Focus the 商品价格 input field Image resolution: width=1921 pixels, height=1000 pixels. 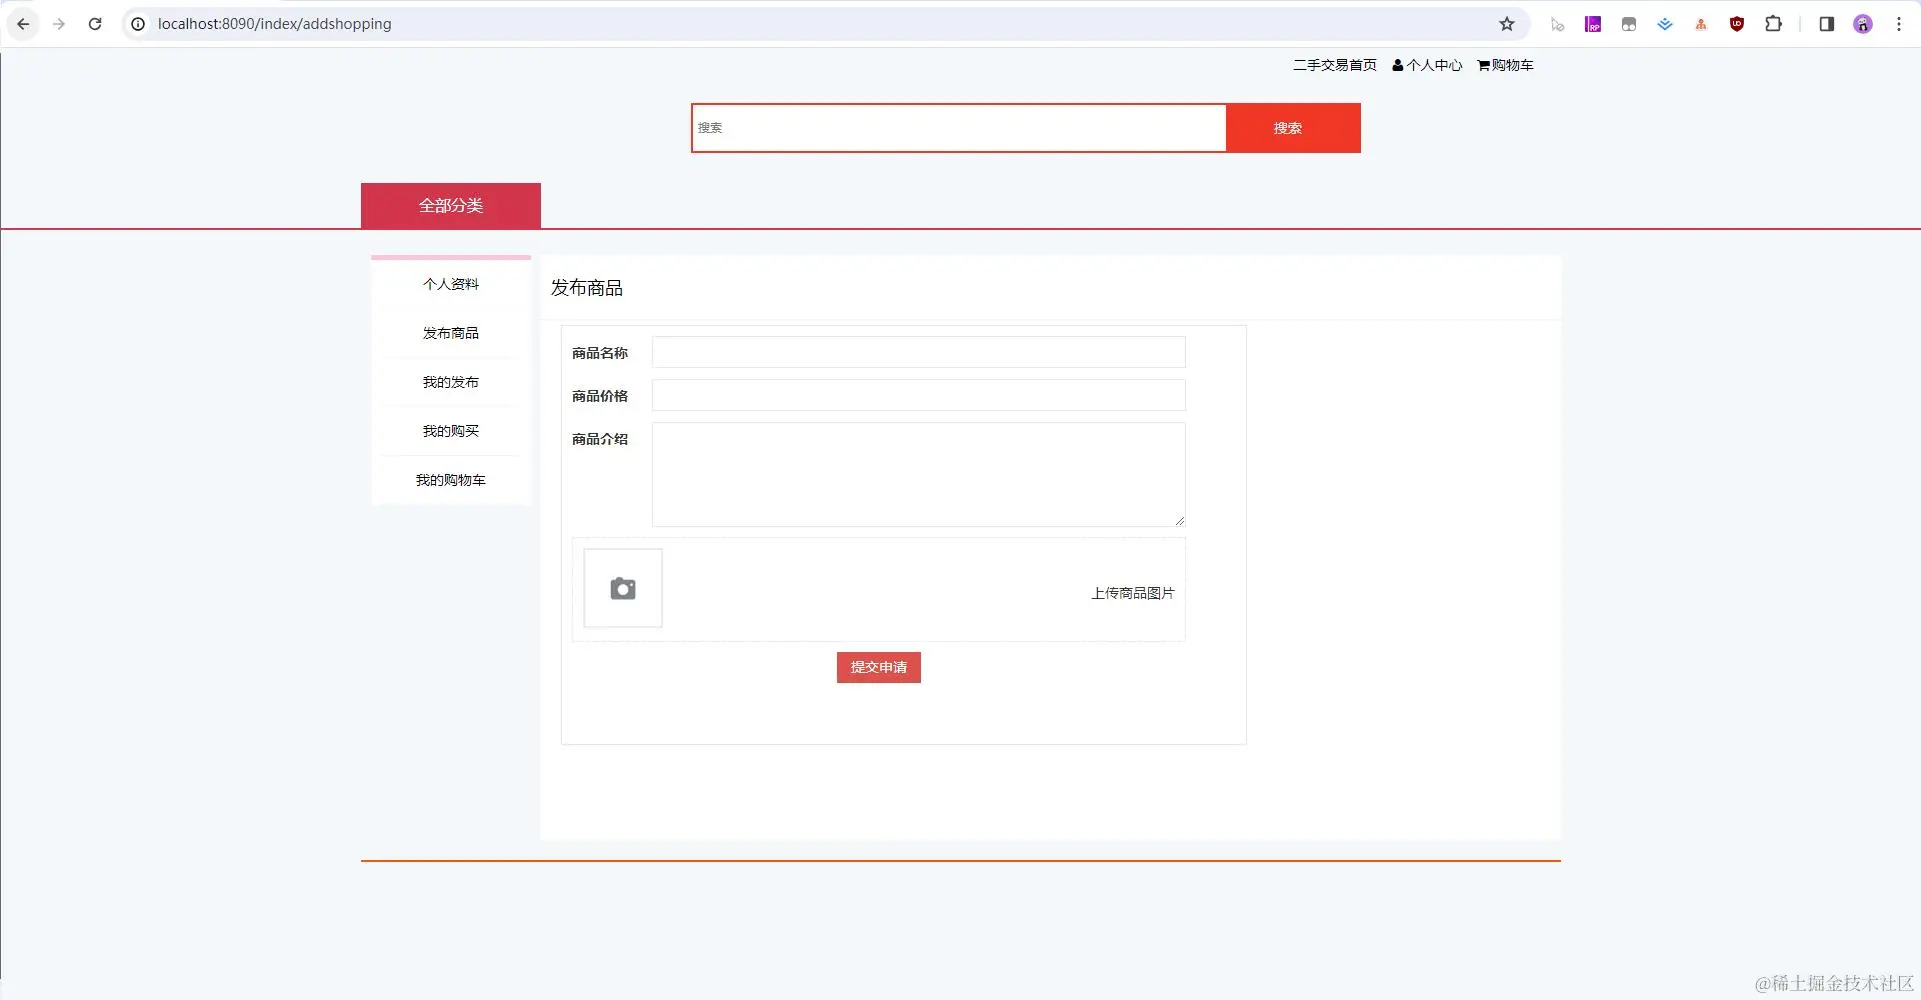pyautogui.click(x=919, y=395)
